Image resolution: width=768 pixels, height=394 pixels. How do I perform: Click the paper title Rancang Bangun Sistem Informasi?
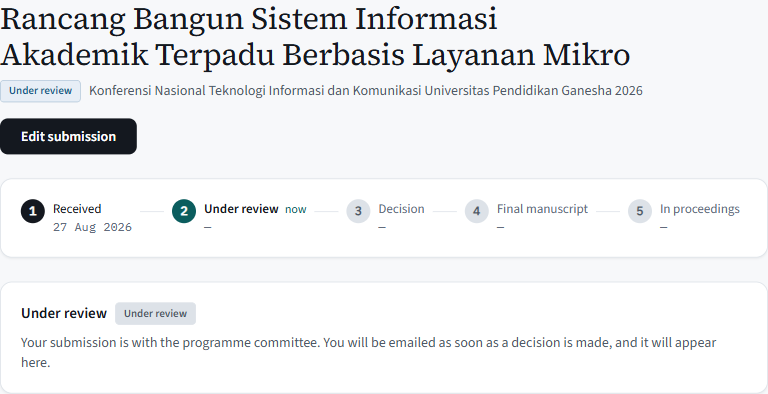tap(315, 37)
